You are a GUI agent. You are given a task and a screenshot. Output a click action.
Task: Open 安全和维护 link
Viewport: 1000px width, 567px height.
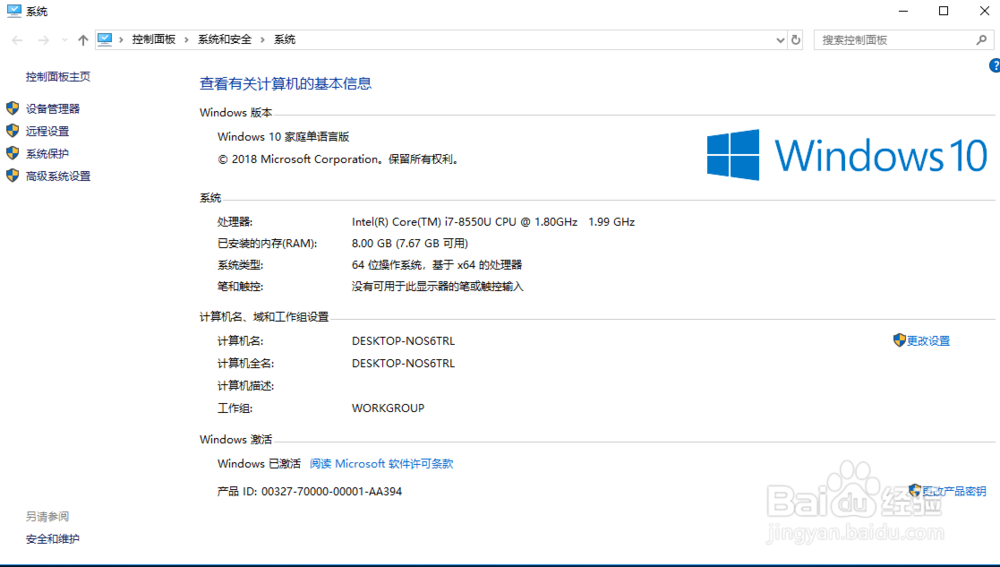[53, 539]
